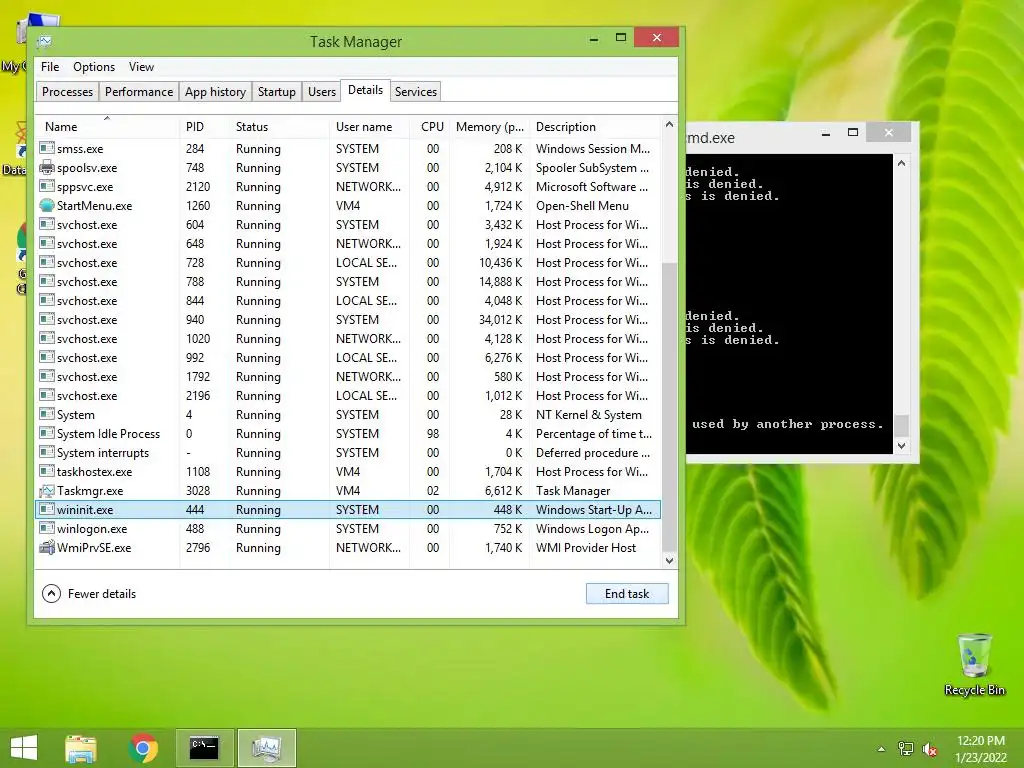The width and height of the screenshot is (1024, 768).
Task: Click CPU value 98 for Idle Process
Action: click(x=433, y=434)
